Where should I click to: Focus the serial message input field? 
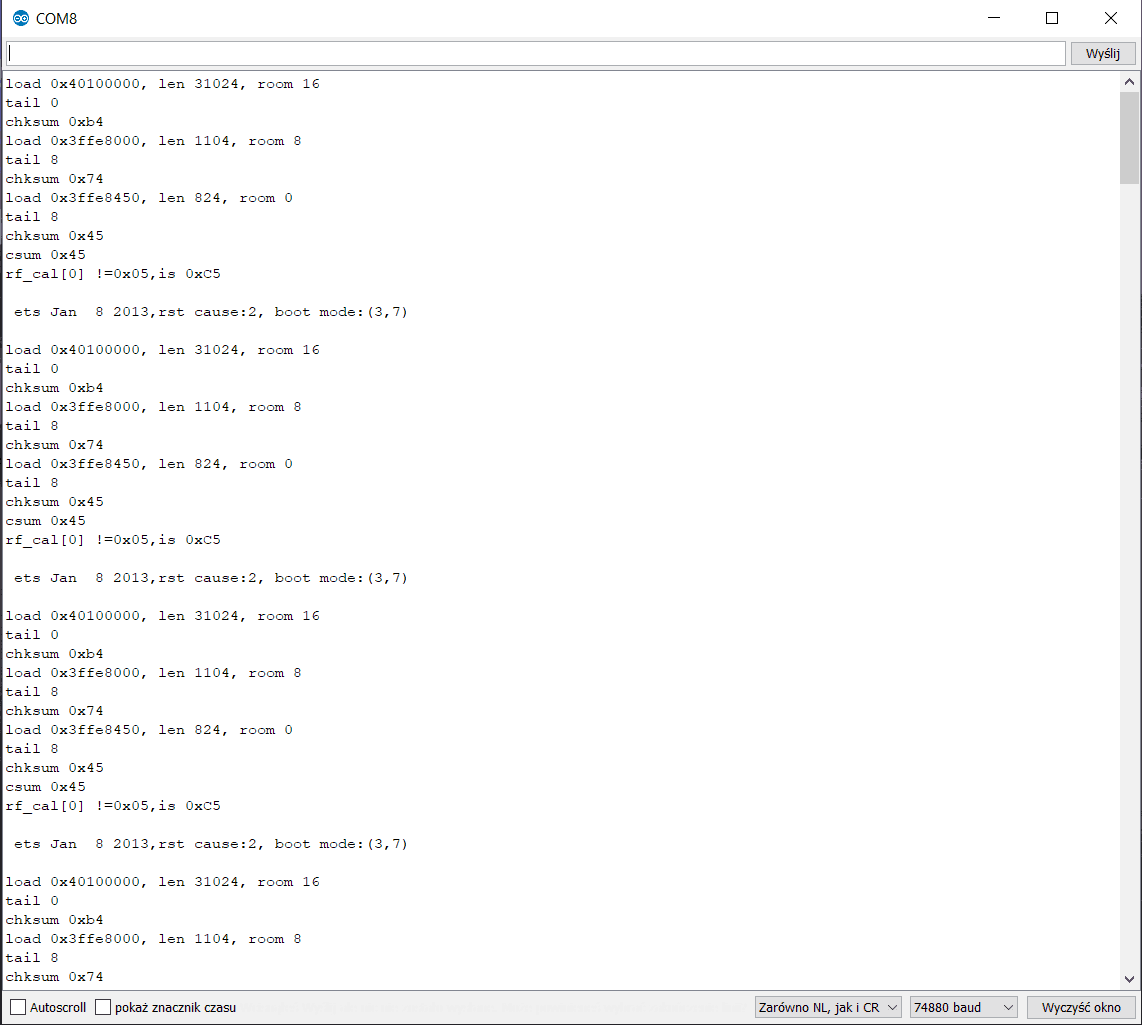click(536, 53)
